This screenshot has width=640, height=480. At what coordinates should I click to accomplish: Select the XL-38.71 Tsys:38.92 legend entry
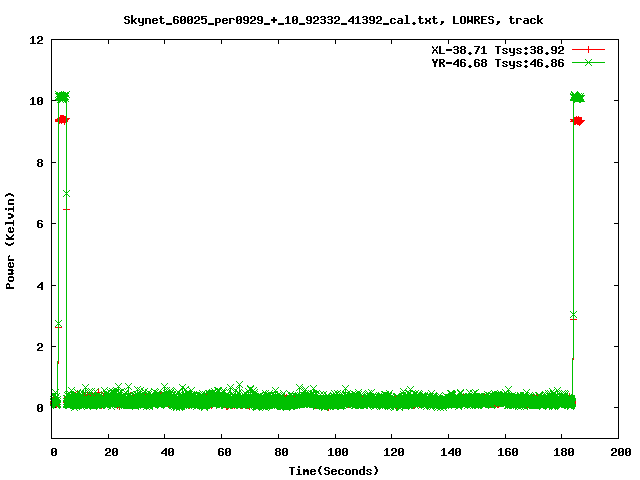[x=498, y=50]
